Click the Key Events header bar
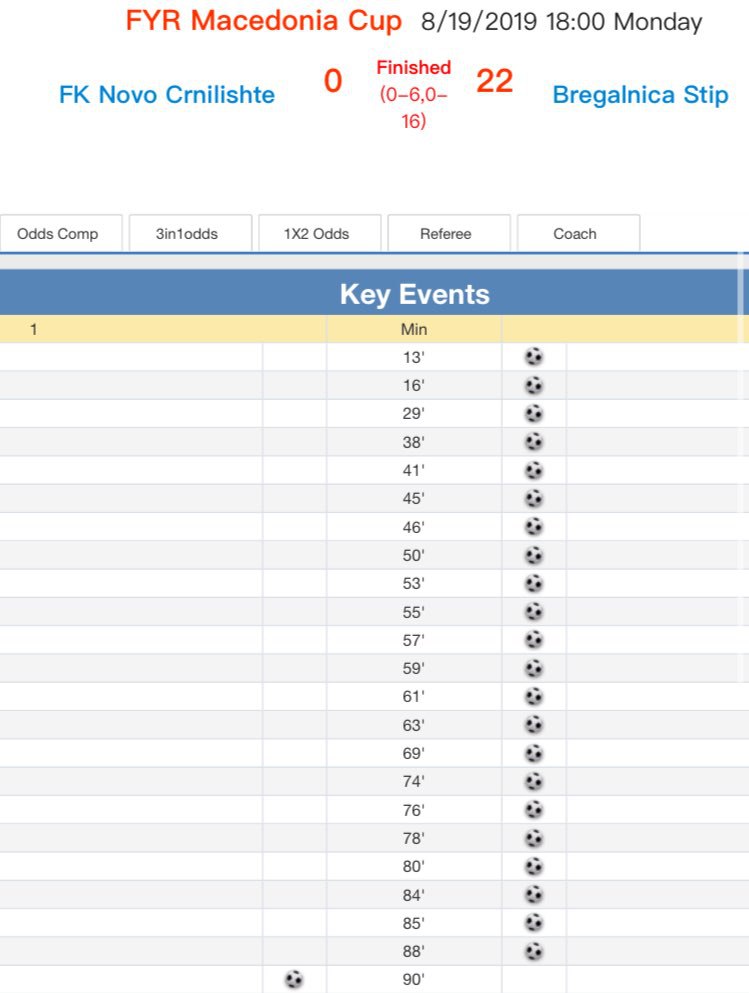Viewport: 749px width, 993px height. [x=374, y=294]
